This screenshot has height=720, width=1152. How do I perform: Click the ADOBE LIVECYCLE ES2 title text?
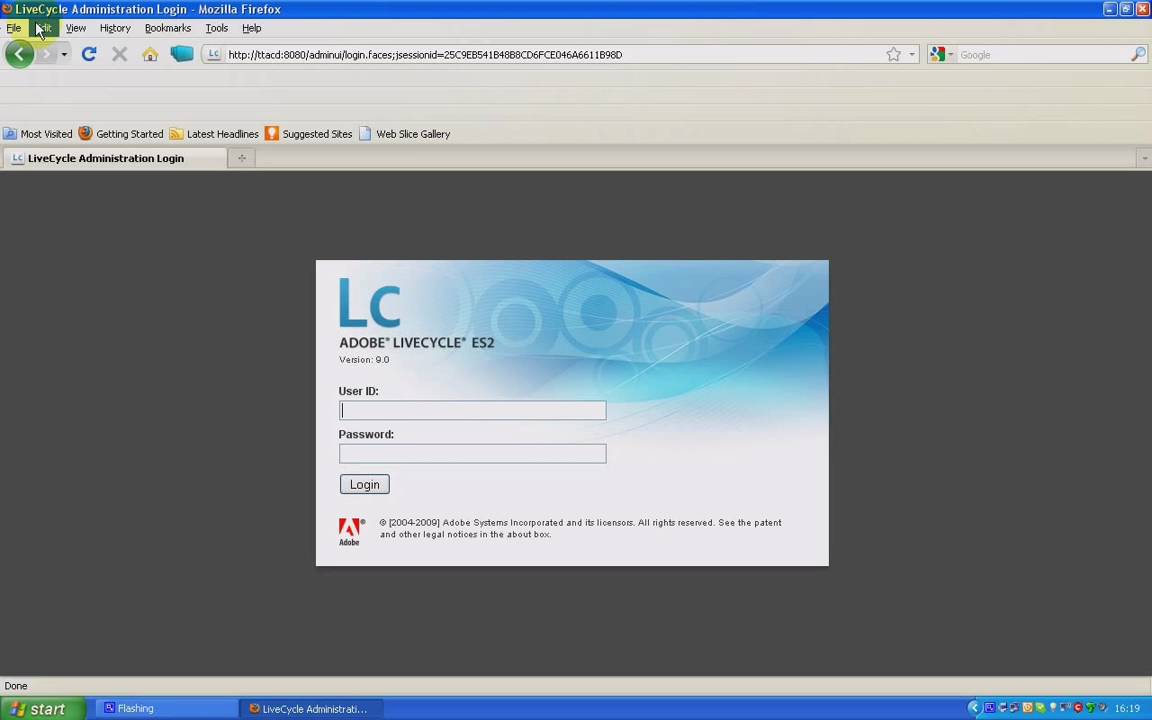(x=417, y=342)
